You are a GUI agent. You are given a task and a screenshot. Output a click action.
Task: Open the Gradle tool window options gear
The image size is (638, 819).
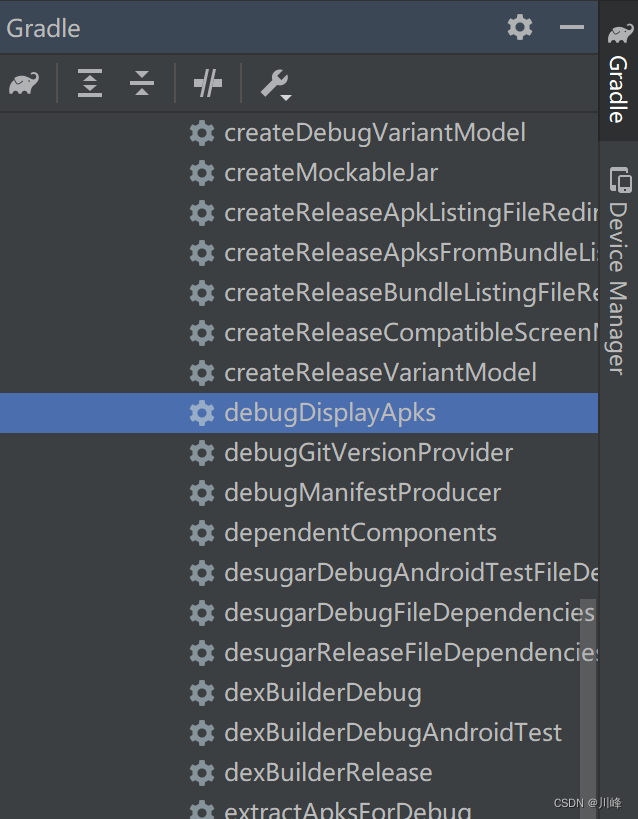click(519, 27)
